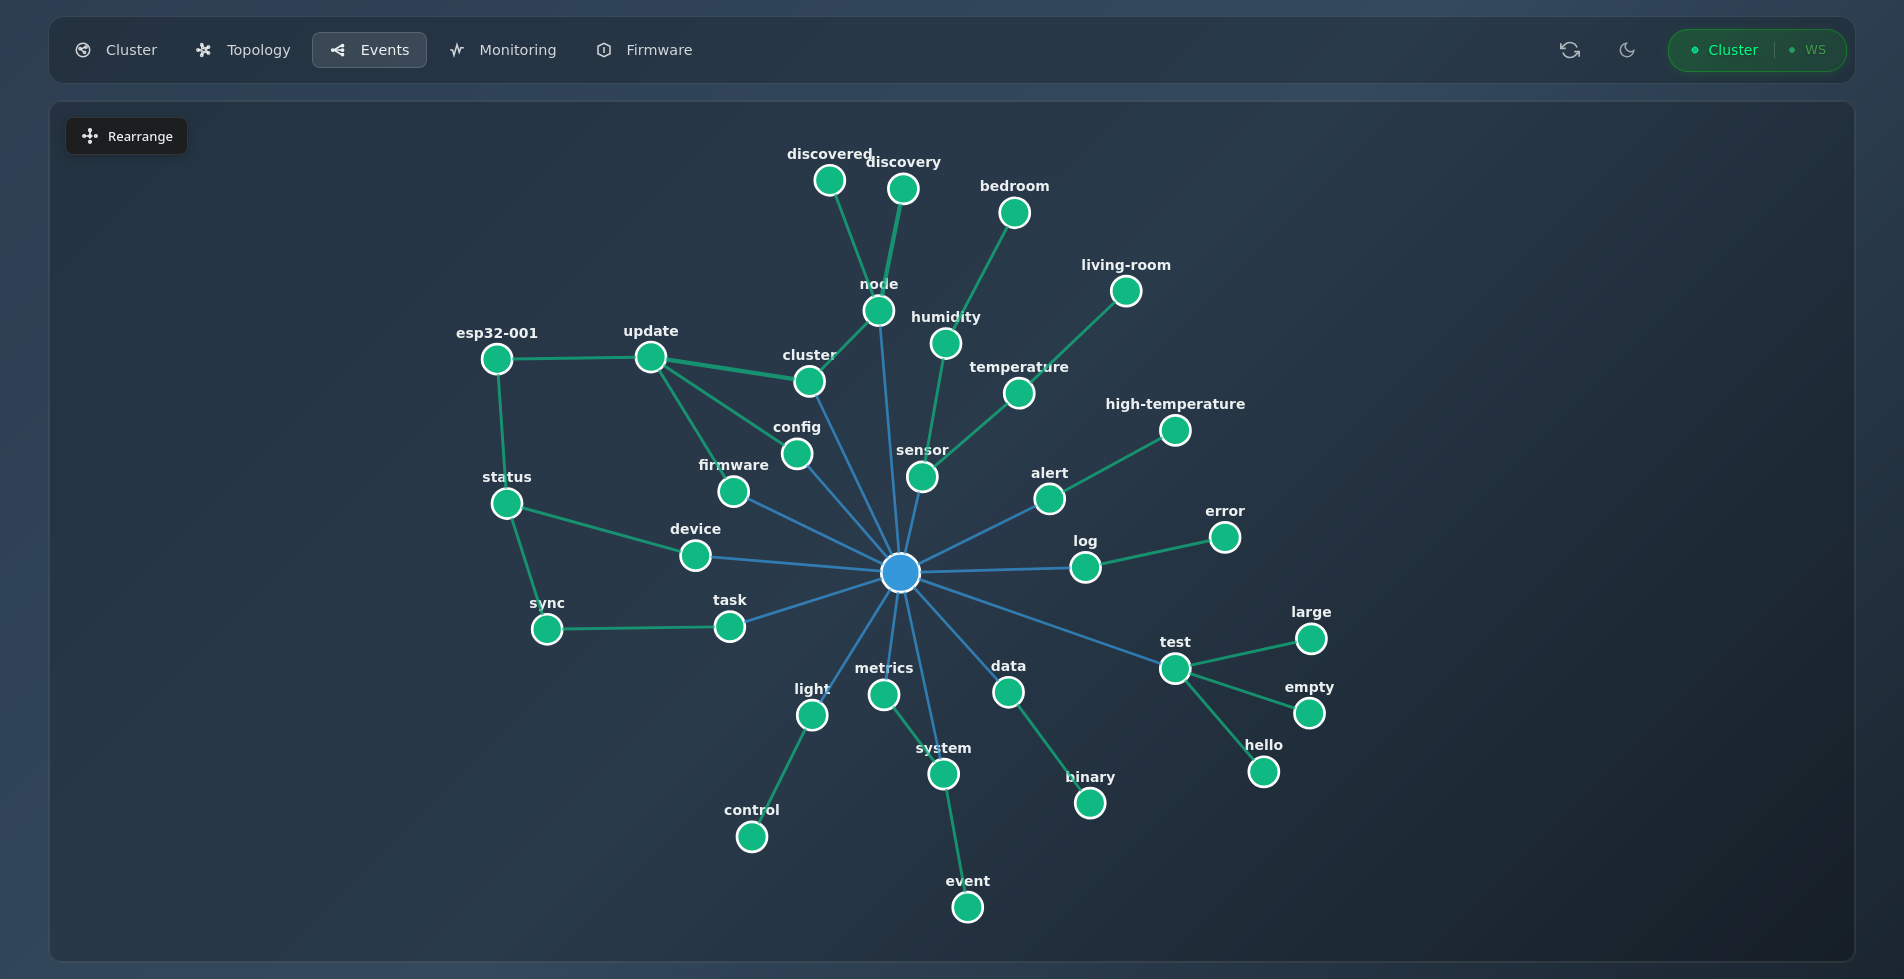Click the share icon next to Events
The image size is (1904, 979).
click(x=338, y=49)
